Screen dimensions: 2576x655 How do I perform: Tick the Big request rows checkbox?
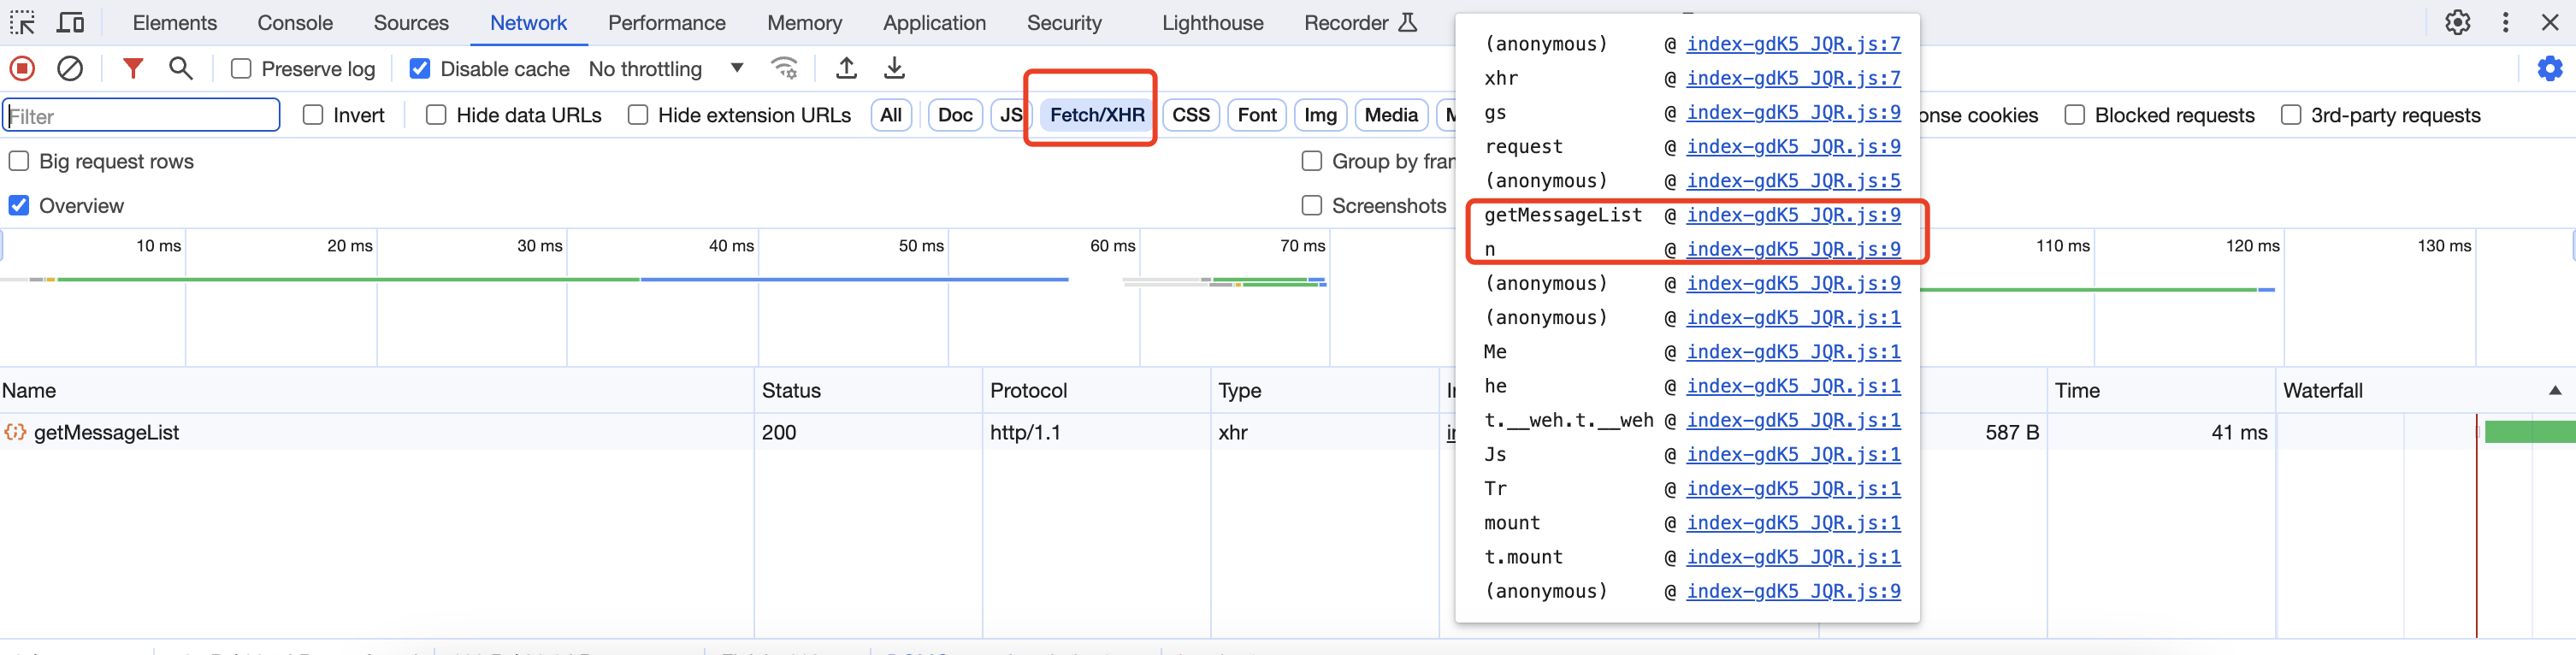19,161
